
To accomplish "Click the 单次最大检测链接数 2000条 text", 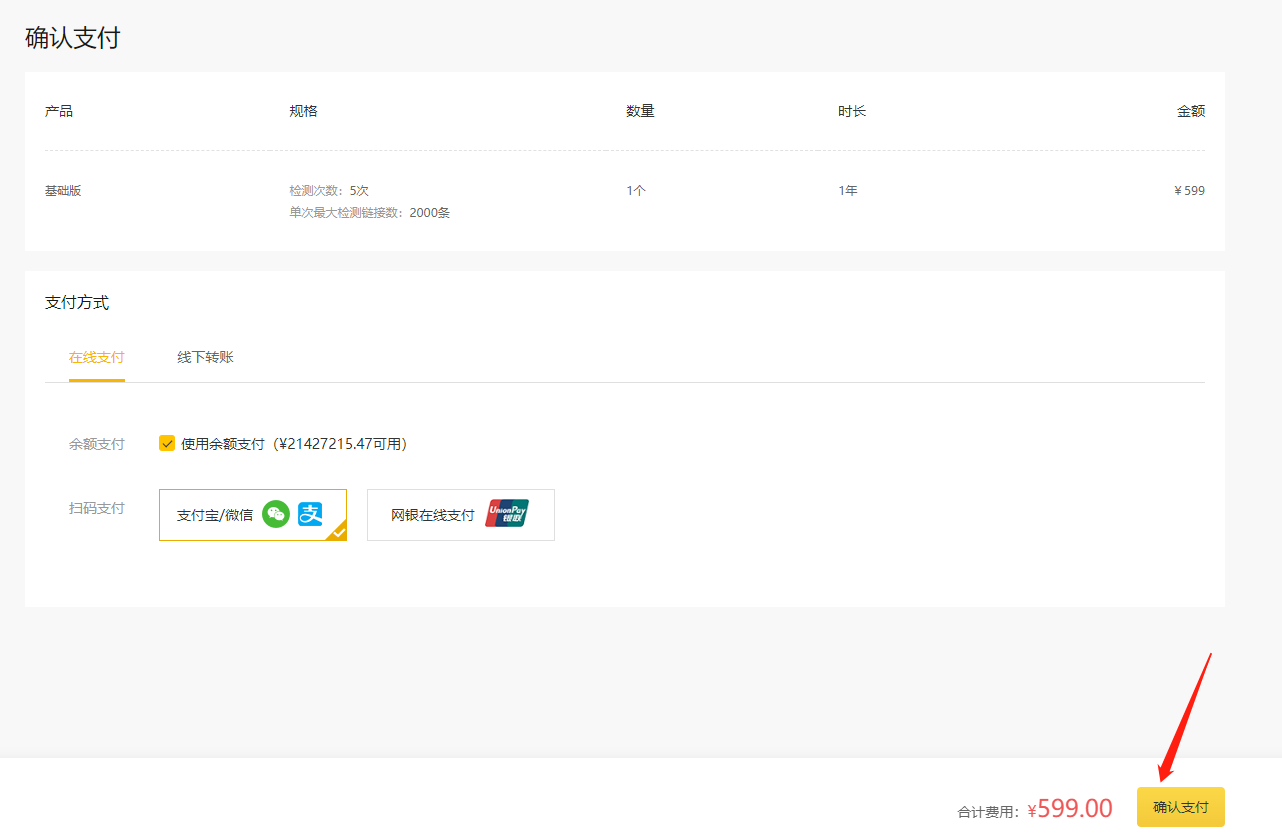I will [369, 213].
